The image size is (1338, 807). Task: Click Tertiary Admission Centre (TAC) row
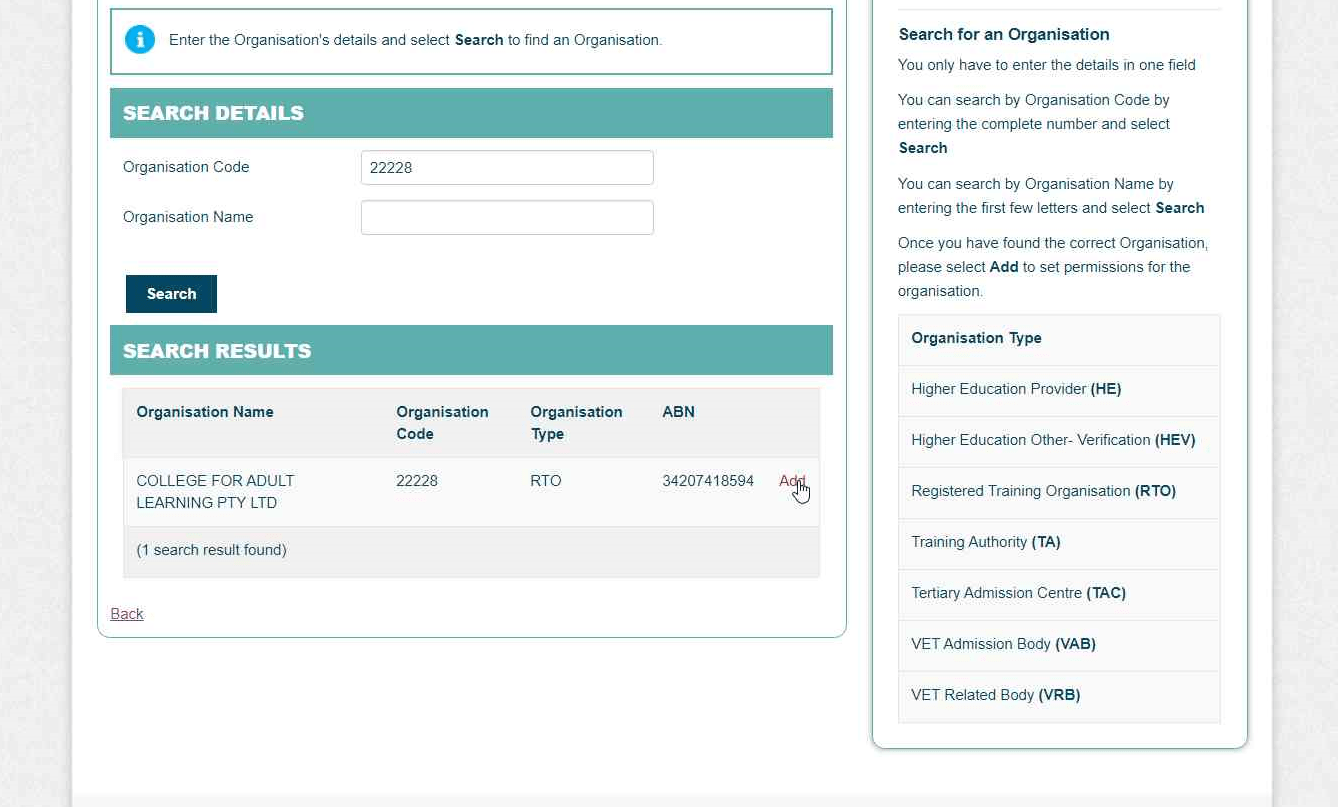point(1018,593)
